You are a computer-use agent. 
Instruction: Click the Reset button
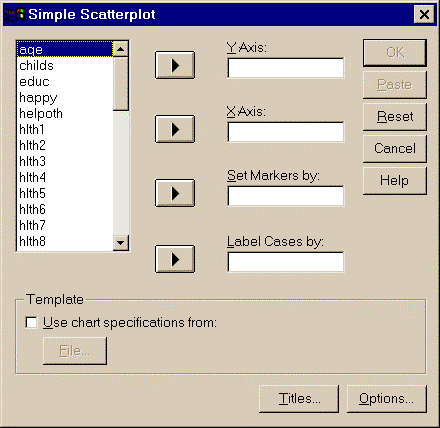(x=395, y=117)
